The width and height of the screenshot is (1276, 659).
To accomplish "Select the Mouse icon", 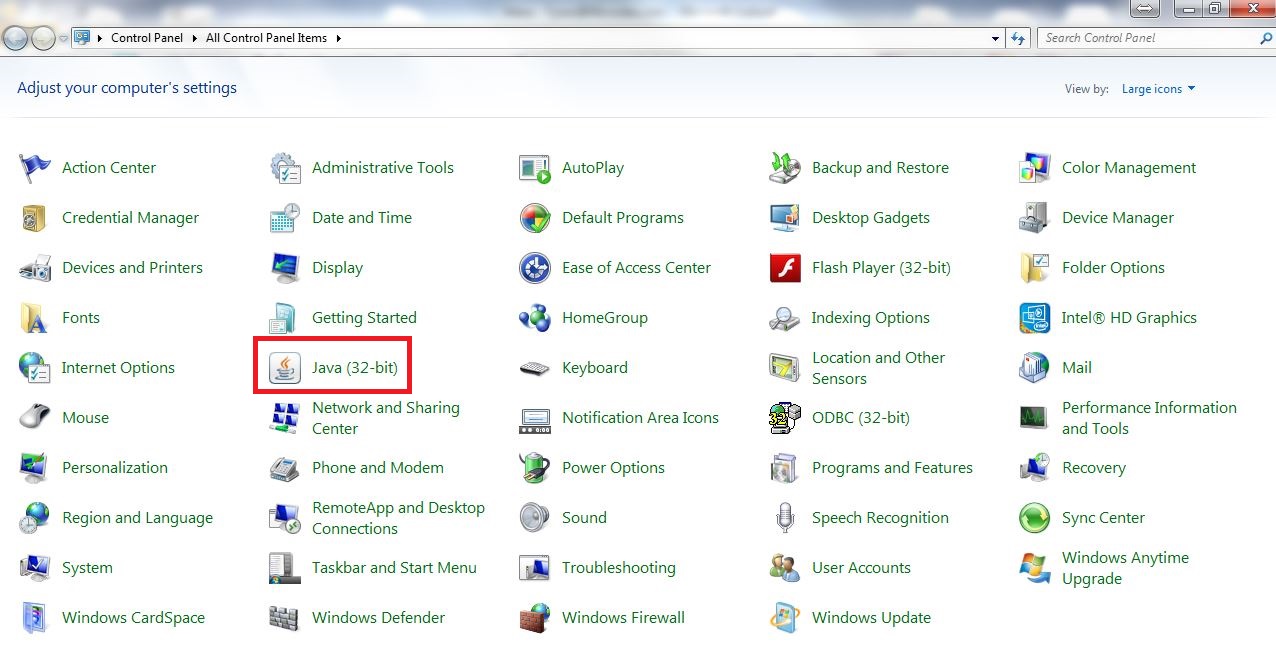I will (35, 418).
